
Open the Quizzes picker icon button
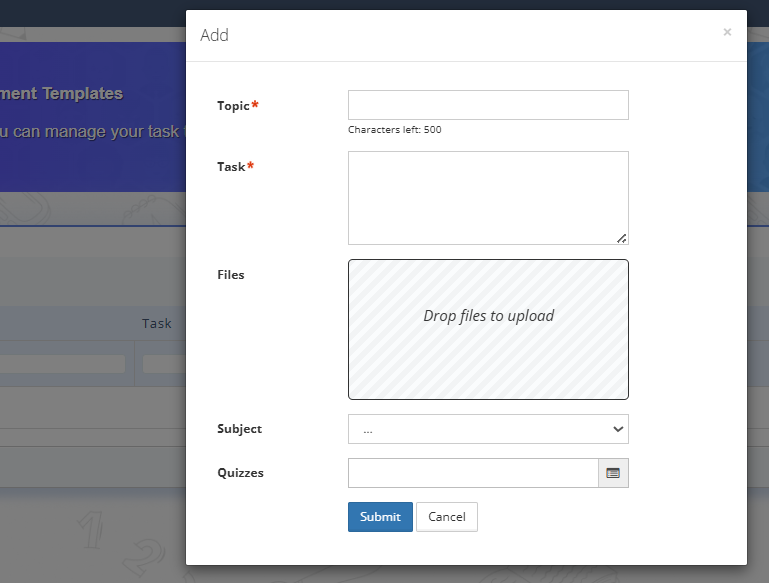pos(613,473)
